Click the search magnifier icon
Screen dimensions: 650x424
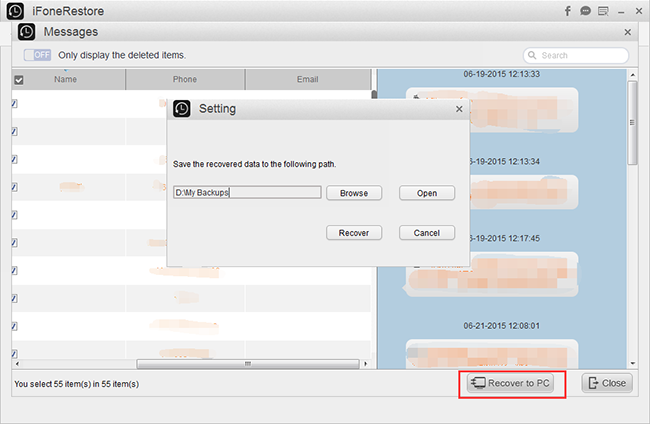point(532,55)
